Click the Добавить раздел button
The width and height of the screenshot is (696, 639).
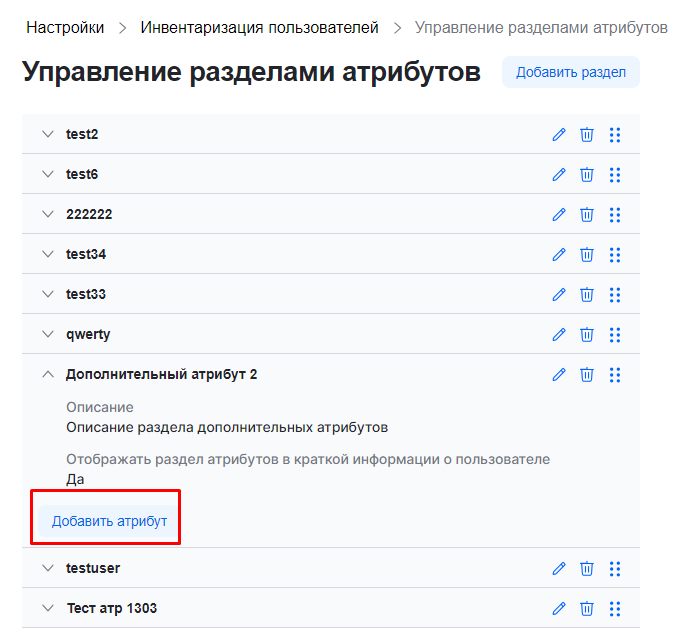[570, 72]
